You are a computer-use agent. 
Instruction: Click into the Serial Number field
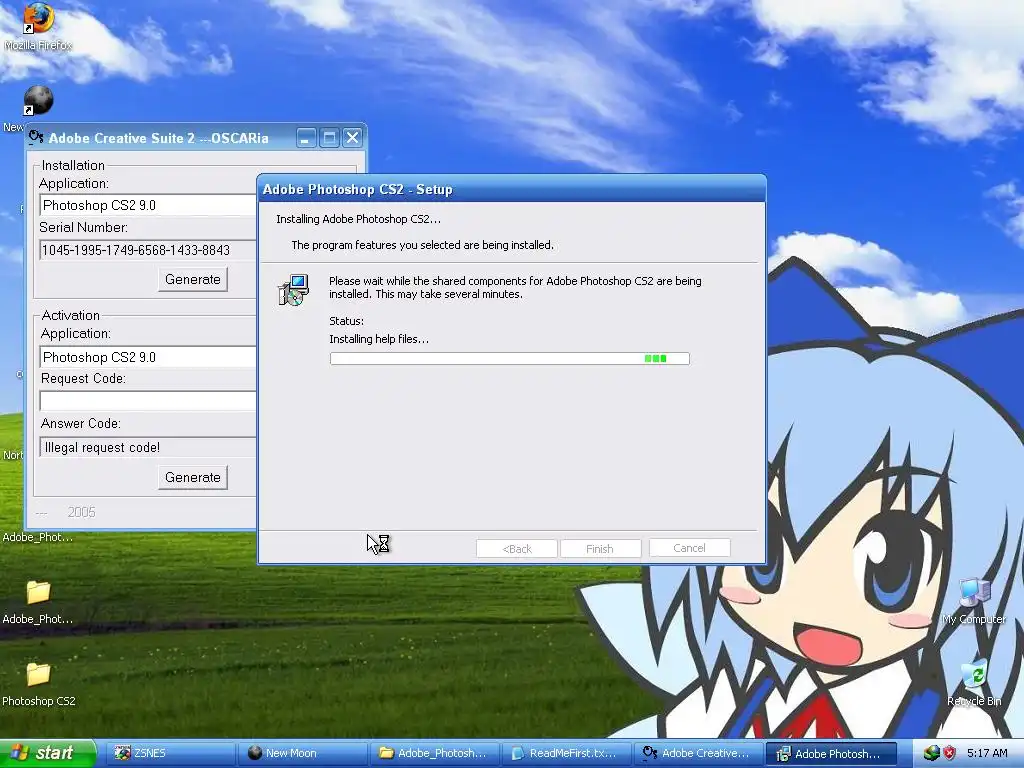pyautogui.click(x=148, y=250)
